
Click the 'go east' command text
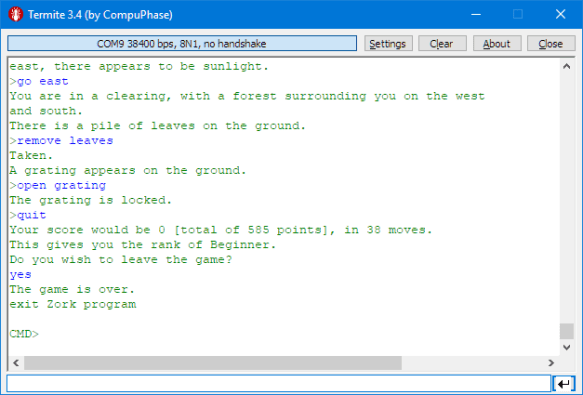43,81
